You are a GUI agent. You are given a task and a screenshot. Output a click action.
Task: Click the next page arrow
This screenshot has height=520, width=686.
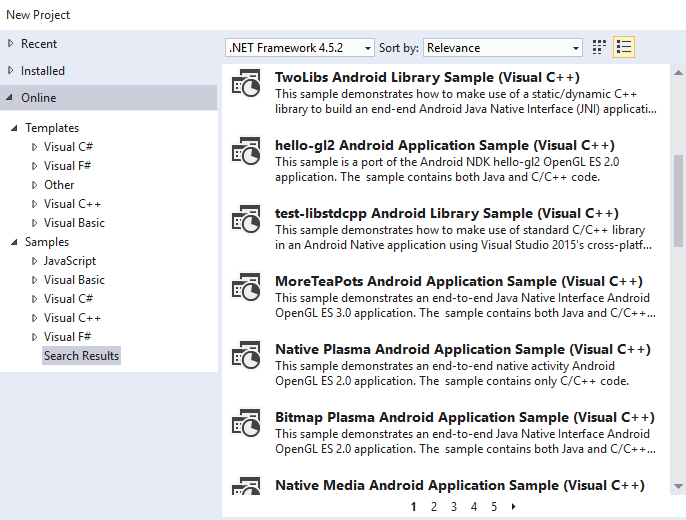514,507
